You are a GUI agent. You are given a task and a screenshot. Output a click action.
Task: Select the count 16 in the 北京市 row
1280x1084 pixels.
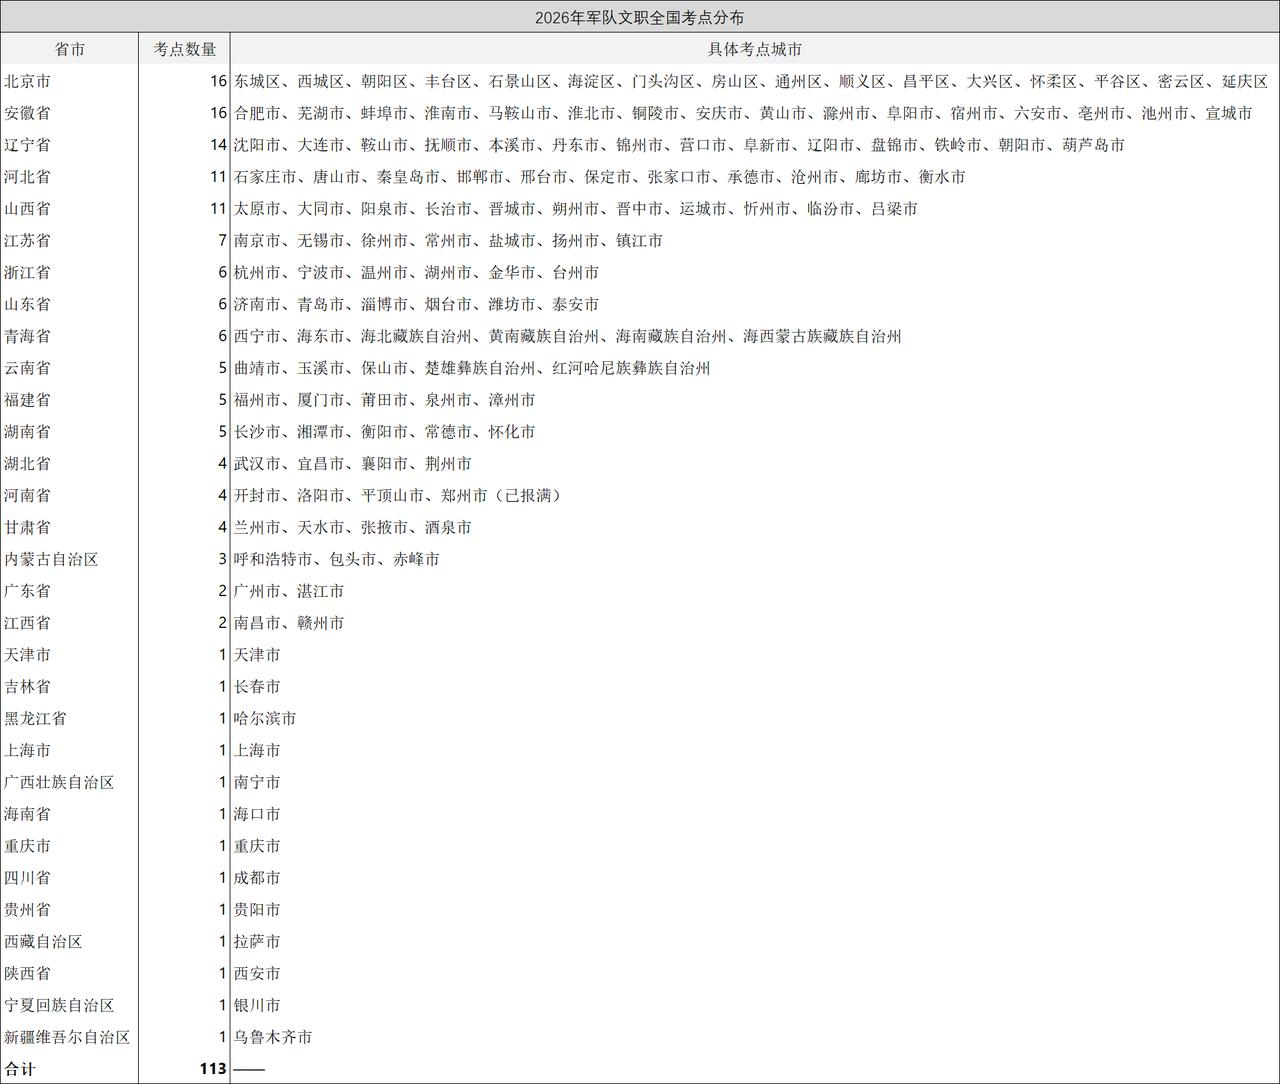click(219, 81)
